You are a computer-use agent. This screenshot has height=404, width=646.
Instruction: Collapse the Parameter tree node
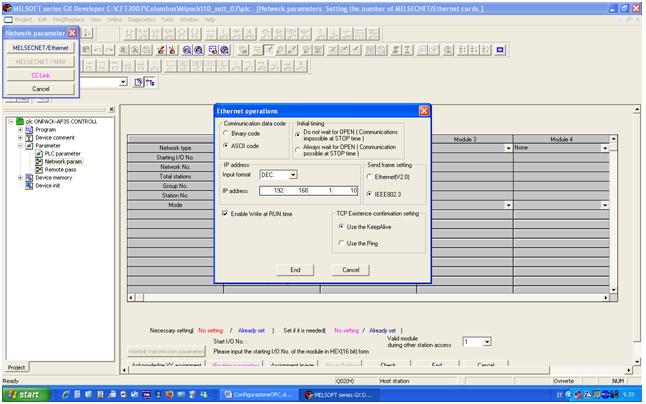click(x=20, y=145)
